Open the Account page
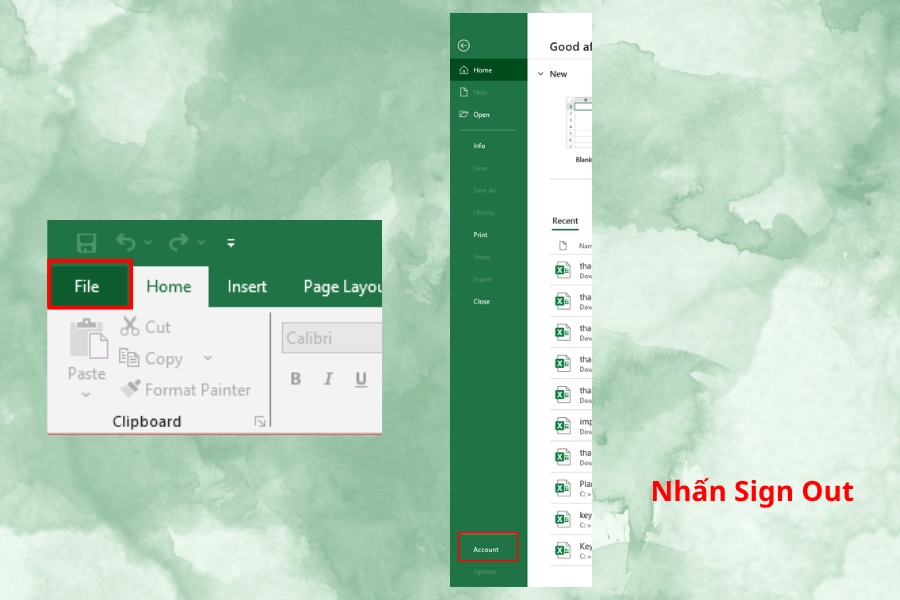The image size is (900, 600). [488, 549]
